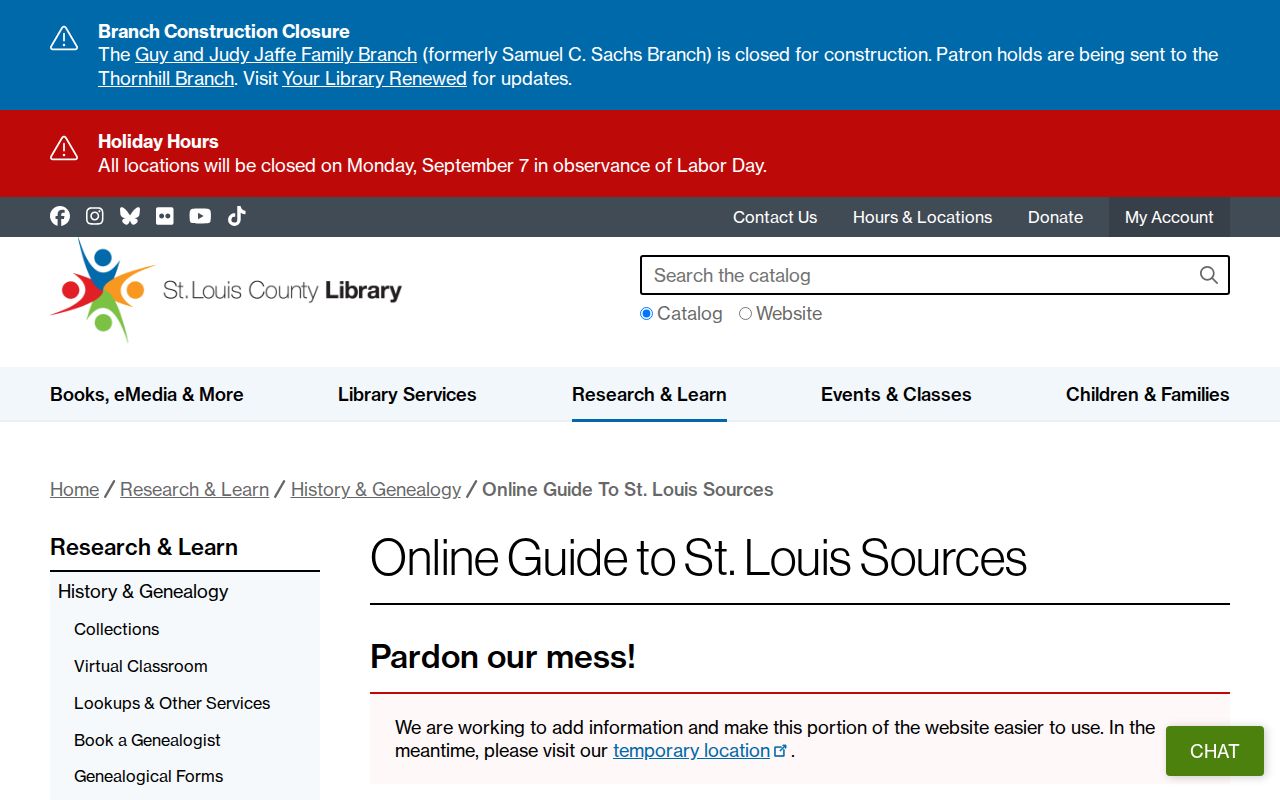Select the Catalog search radio button
1280x800 pixels.
pyautogui.click(x=646, y=314)
